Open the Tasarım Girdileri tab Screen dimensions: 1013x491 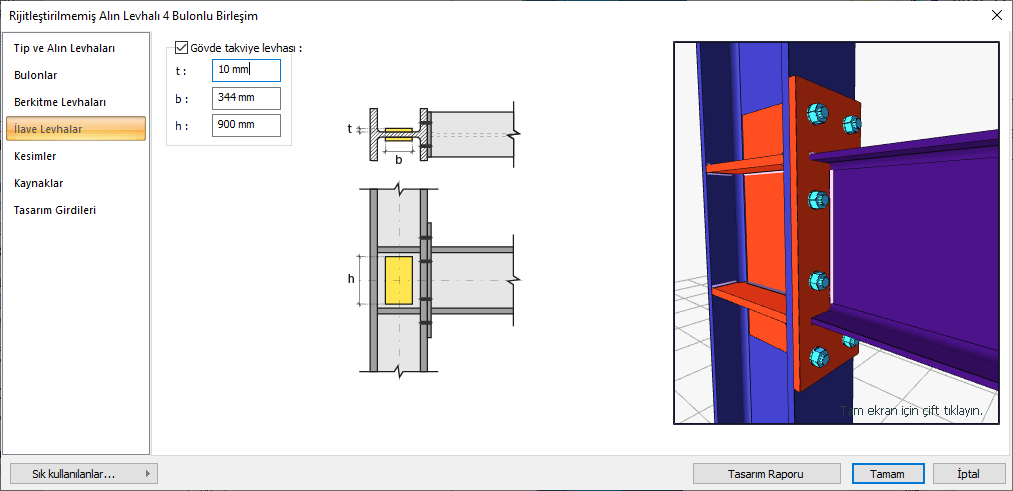[55, 210]
